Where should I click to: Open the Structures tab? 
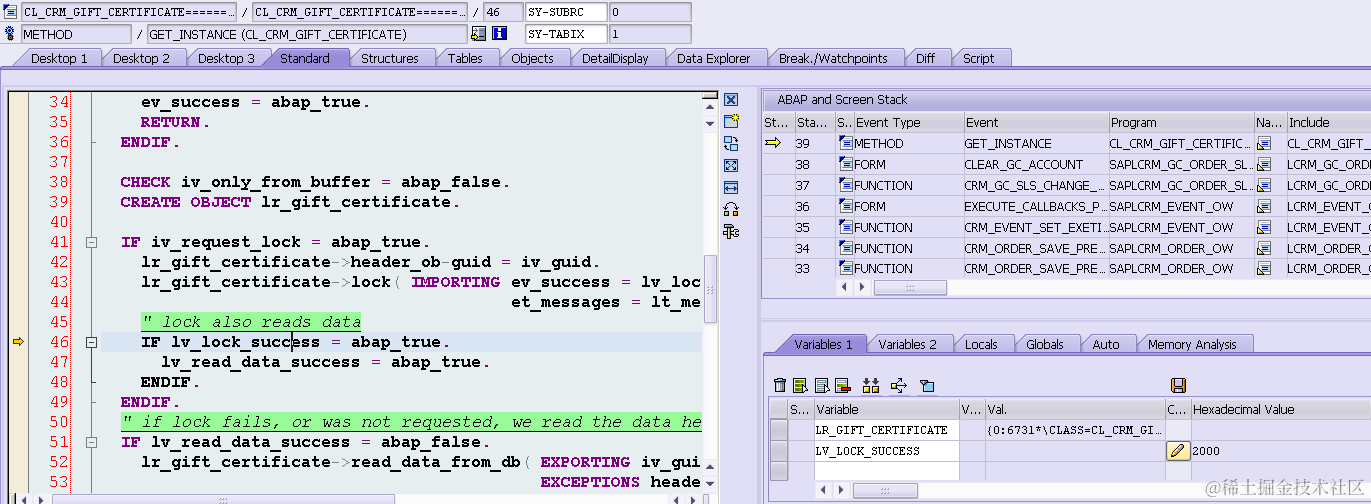390,58
